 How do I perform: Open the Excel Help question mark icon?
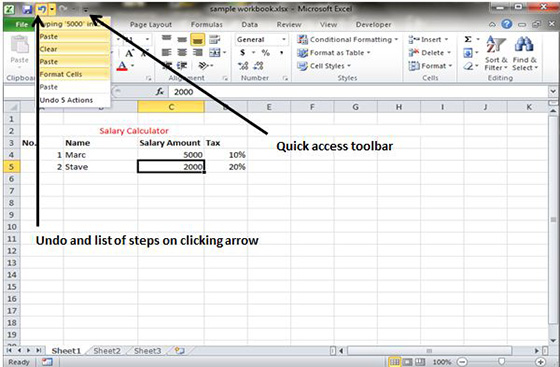coord(507,24)
